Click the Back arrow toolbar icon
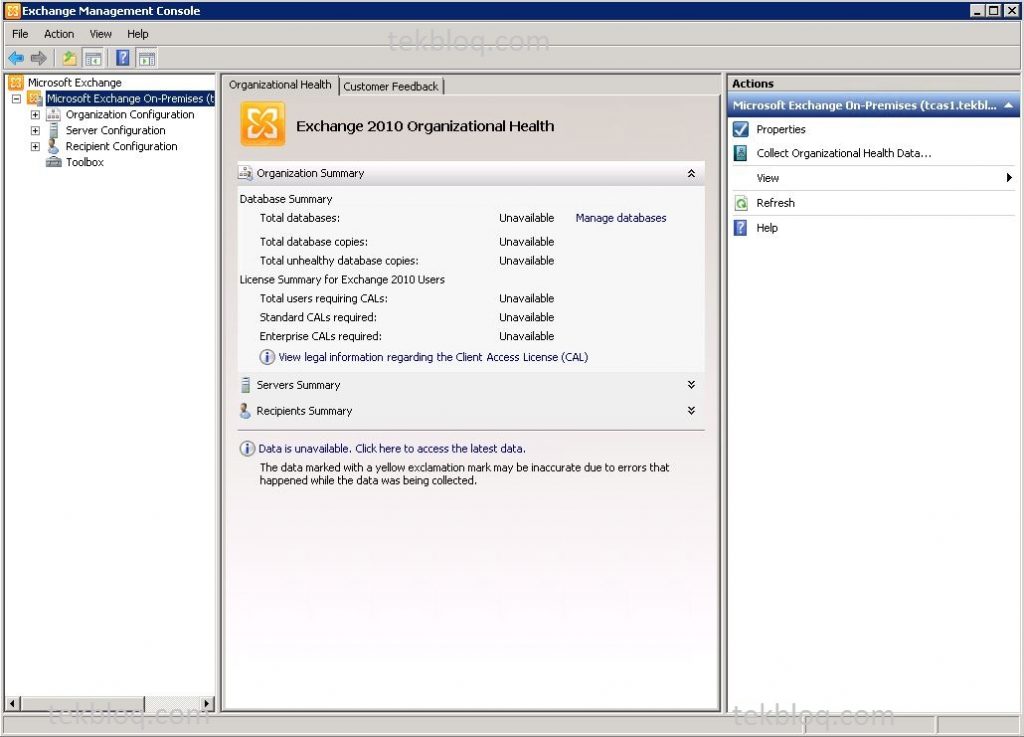Screen dimensions: 1024x737 16,58
